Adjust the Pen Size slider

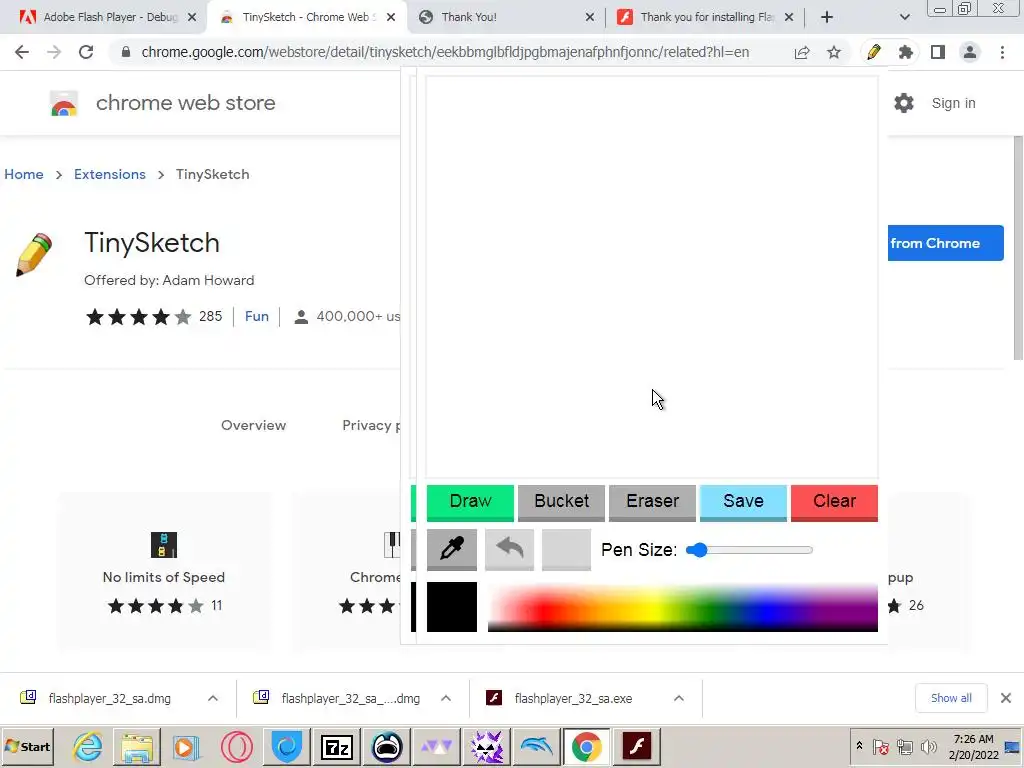(749, 550)
